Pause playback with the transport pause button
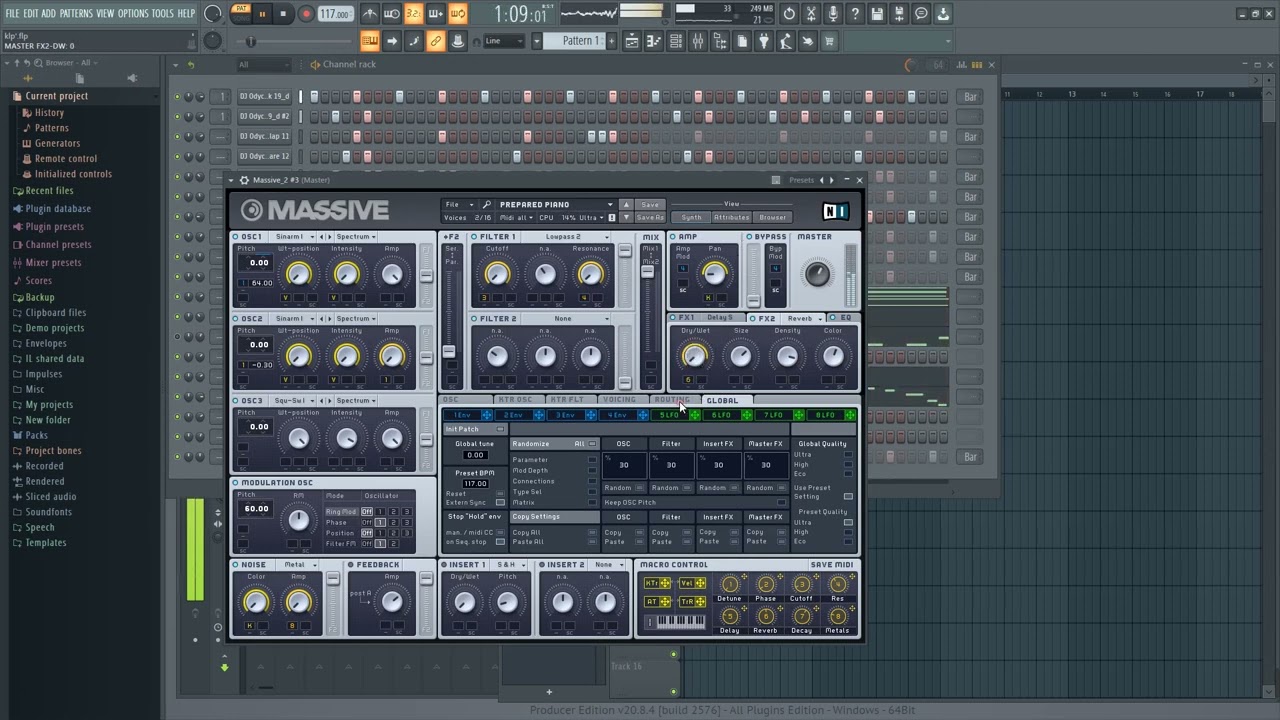Image resolution: width=1280 pixels, height=720 pixels. (x=262, y=14)
